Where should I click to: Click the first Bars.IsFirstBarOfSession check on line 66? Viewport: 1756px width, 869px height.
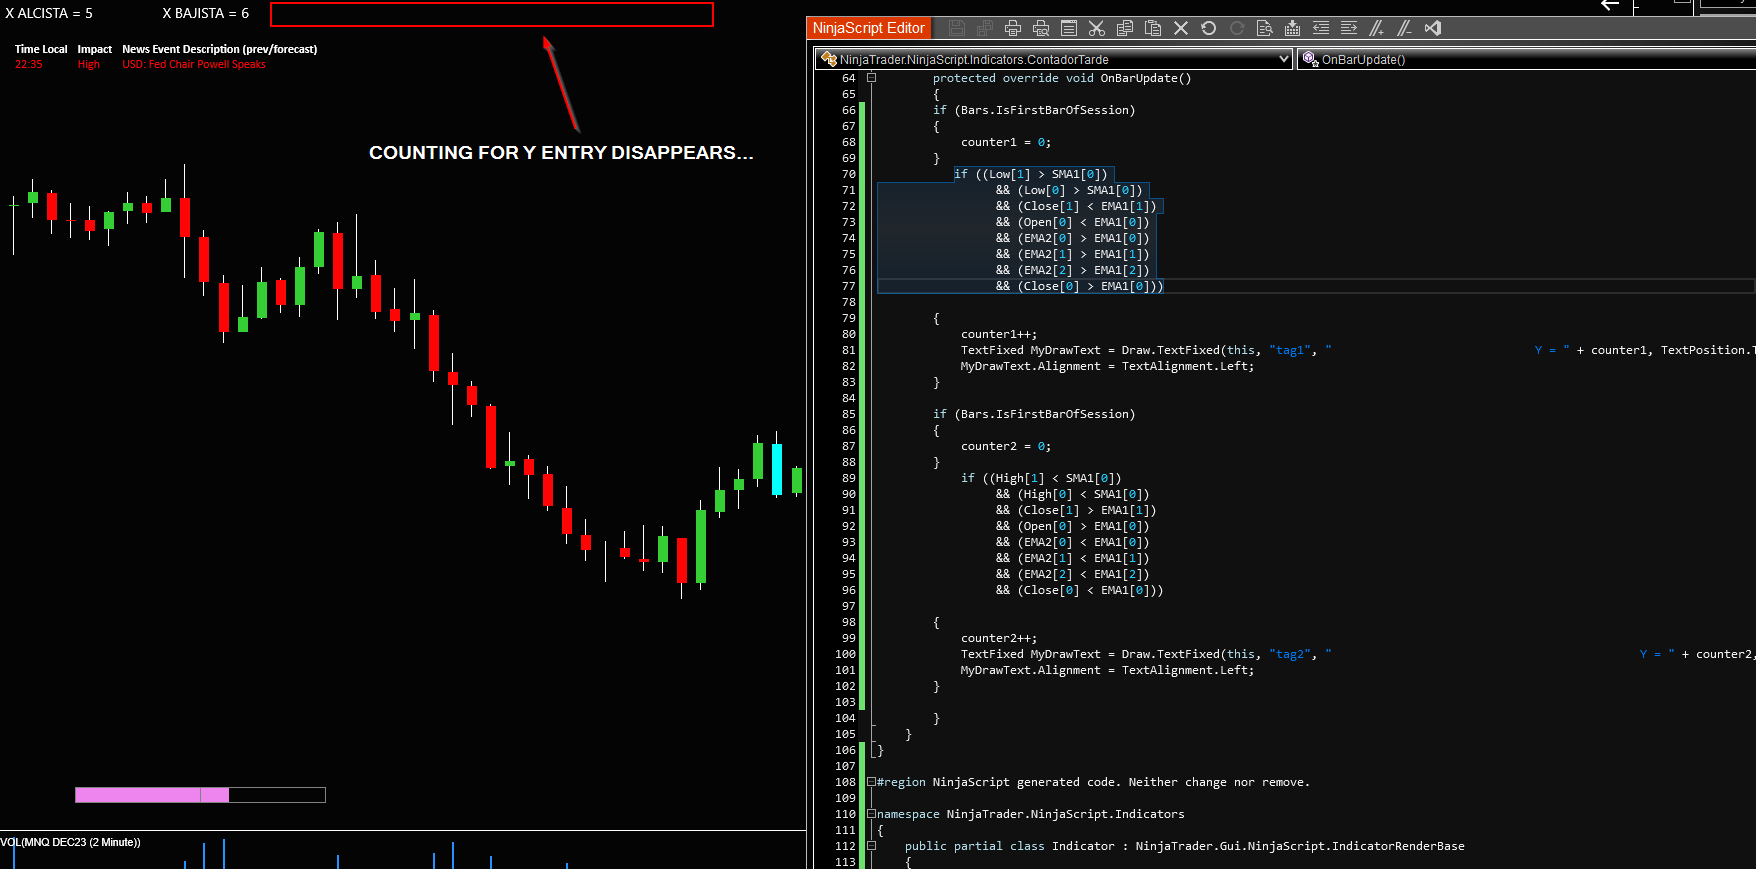point(1034,110)
